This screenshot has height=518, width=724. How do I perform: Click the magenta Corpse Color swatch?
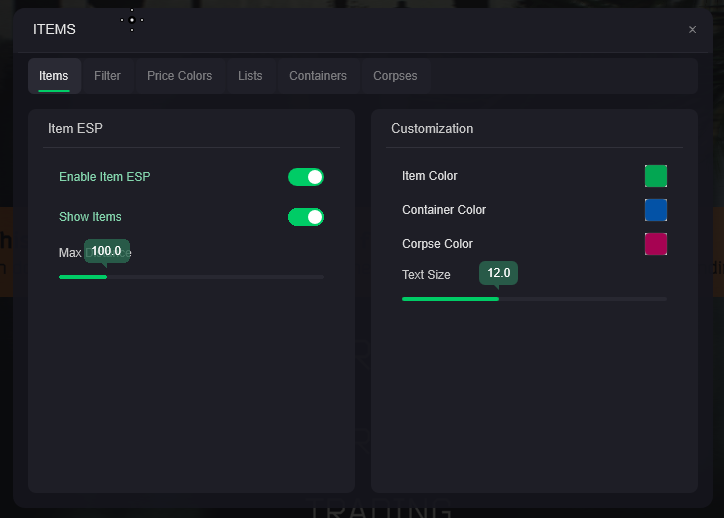point(656,244)
